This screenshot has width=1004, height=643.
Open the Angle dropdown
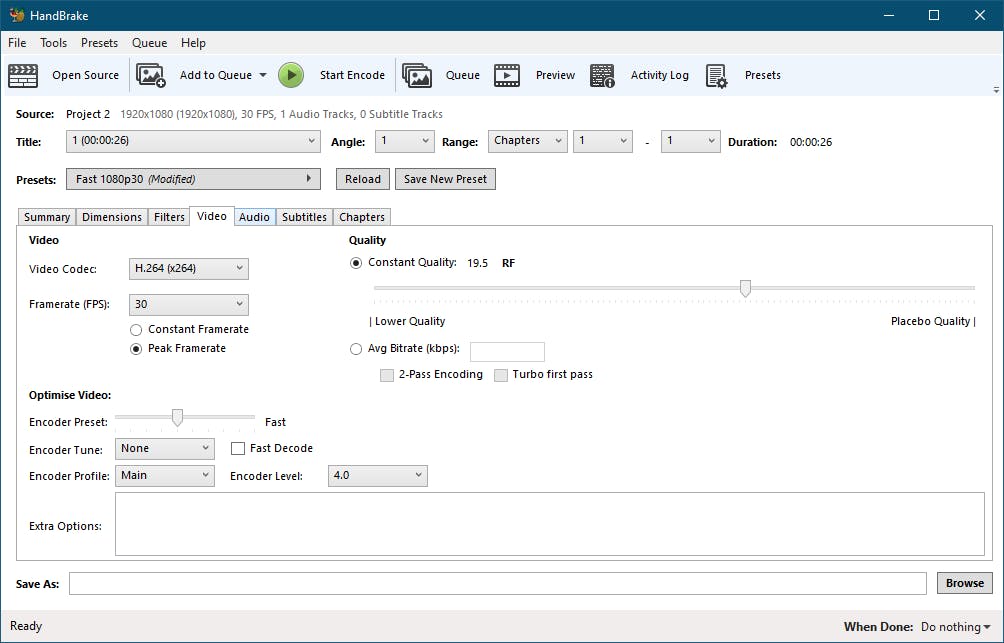405,142
